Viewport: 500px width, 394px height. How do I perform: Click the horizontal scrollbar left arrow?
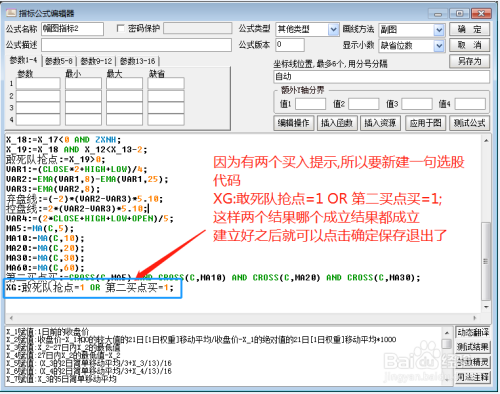[x=11, y=318]
